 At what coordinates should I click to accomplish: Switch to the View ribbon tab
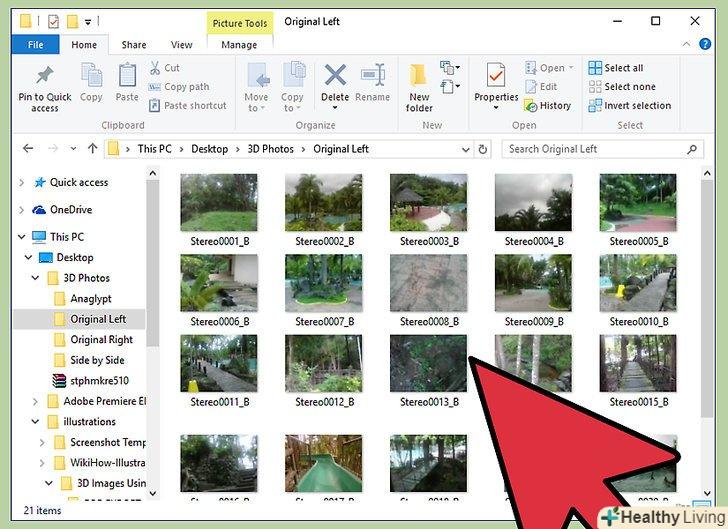(181, 45)
